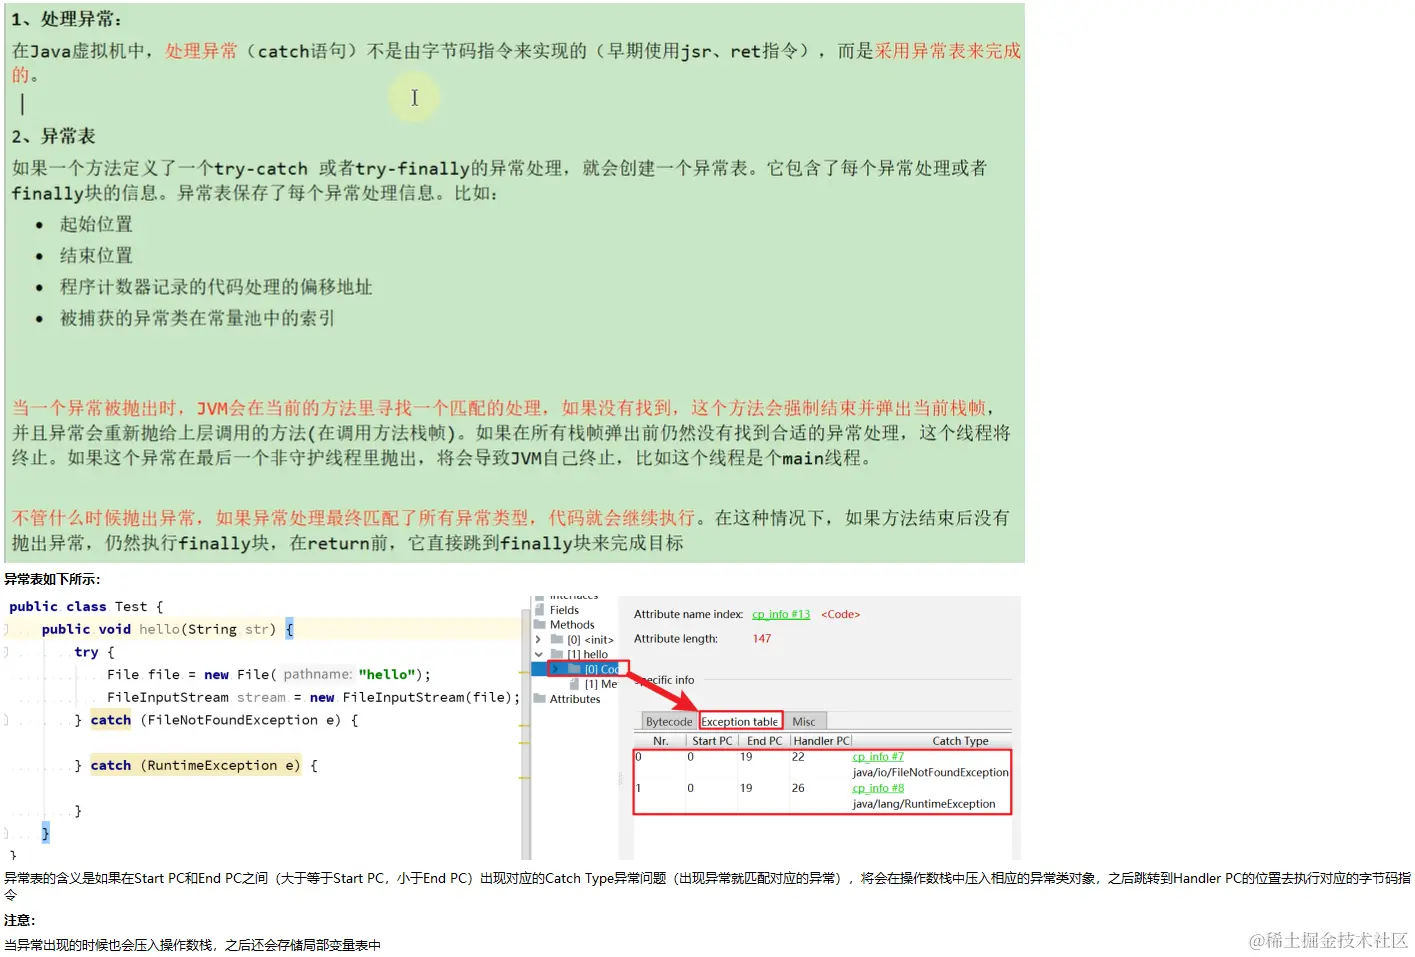Click the End PC column header

point(765,741)
